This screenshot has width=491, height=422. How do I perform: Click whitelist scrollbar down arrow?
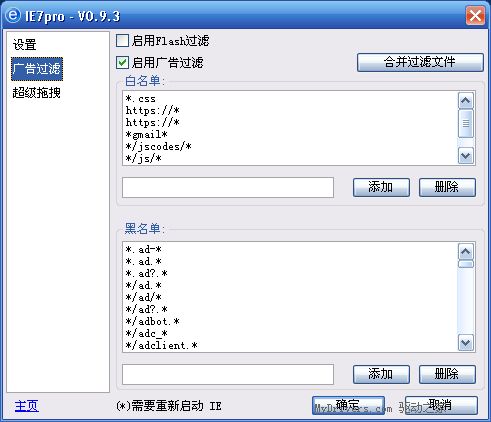tap(466, 155)
